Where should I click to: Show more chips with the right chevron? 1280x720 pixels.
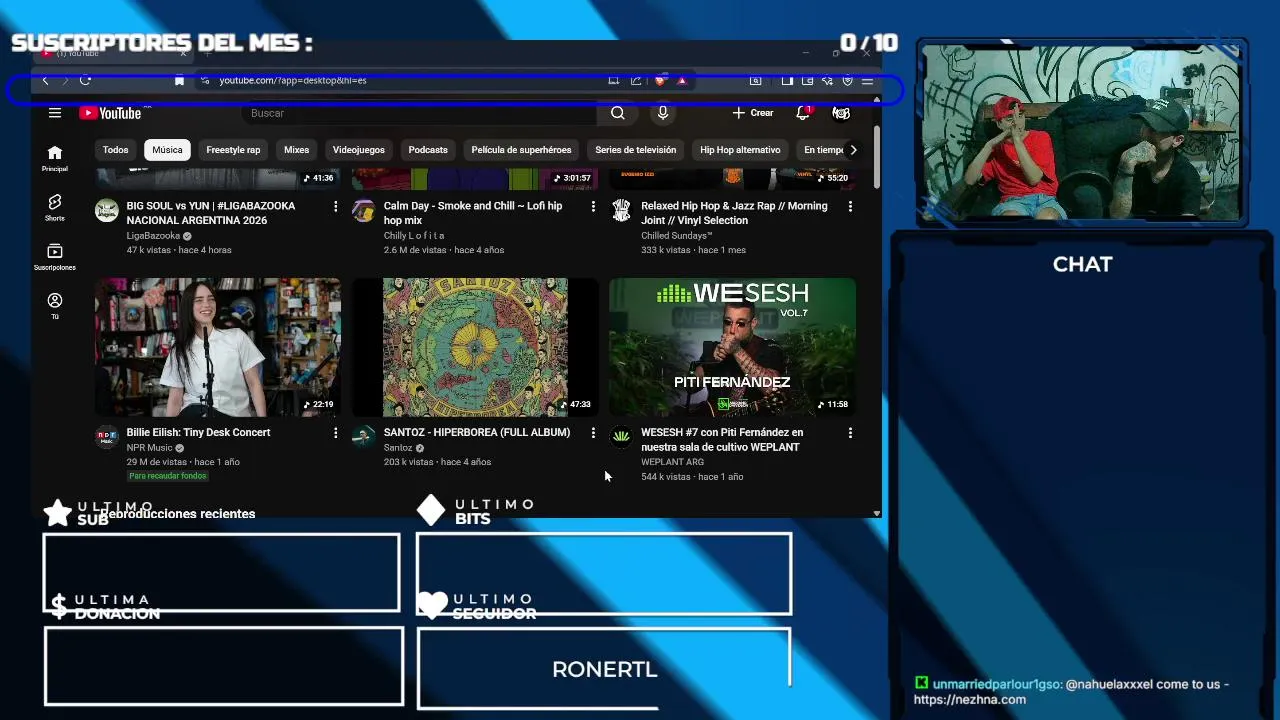(x=853, y=150)
